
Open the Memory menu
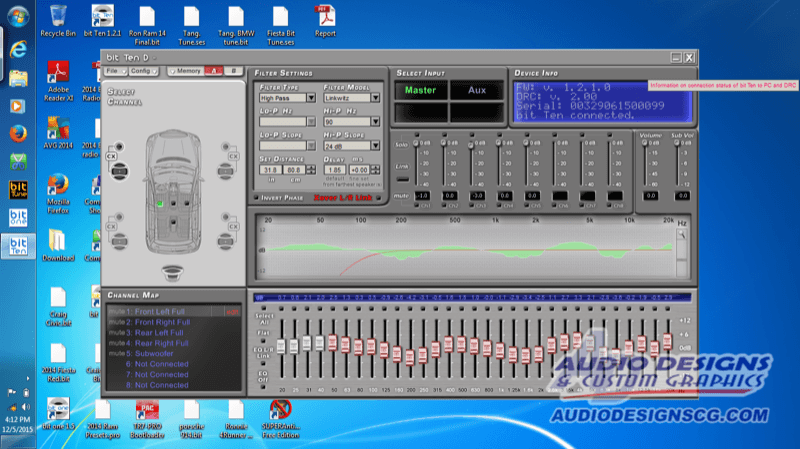pos(186,71)
